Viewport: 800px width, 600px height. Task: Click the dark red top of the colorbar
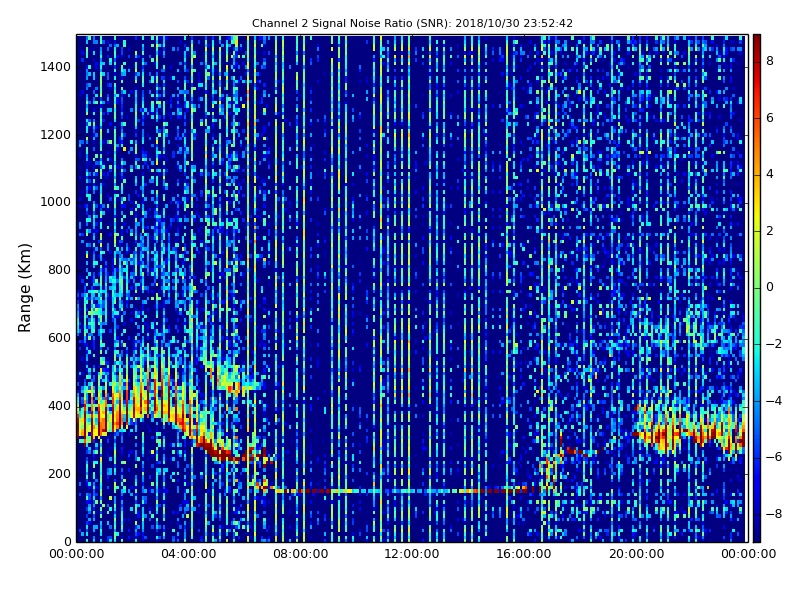(x=757, y=41)
